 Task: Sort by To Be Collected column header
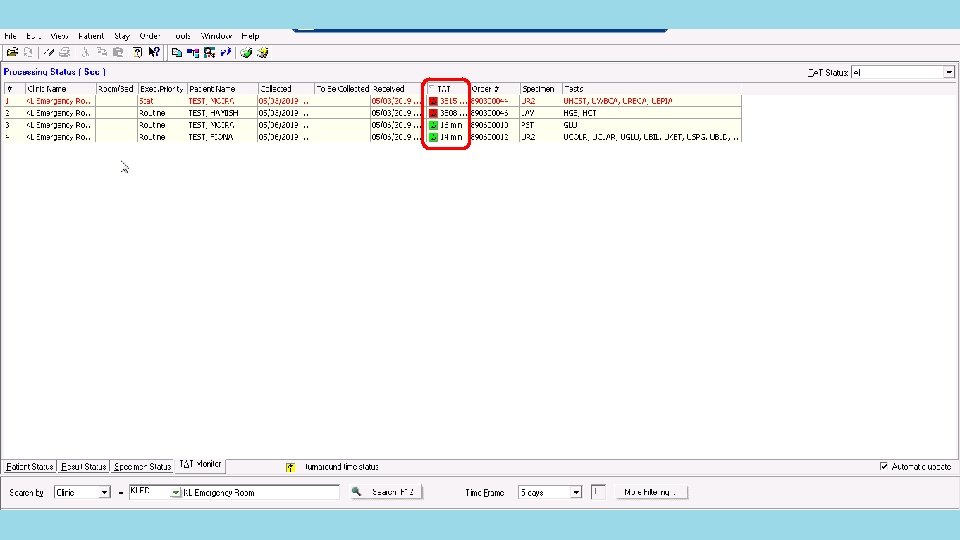click(343, 89)
